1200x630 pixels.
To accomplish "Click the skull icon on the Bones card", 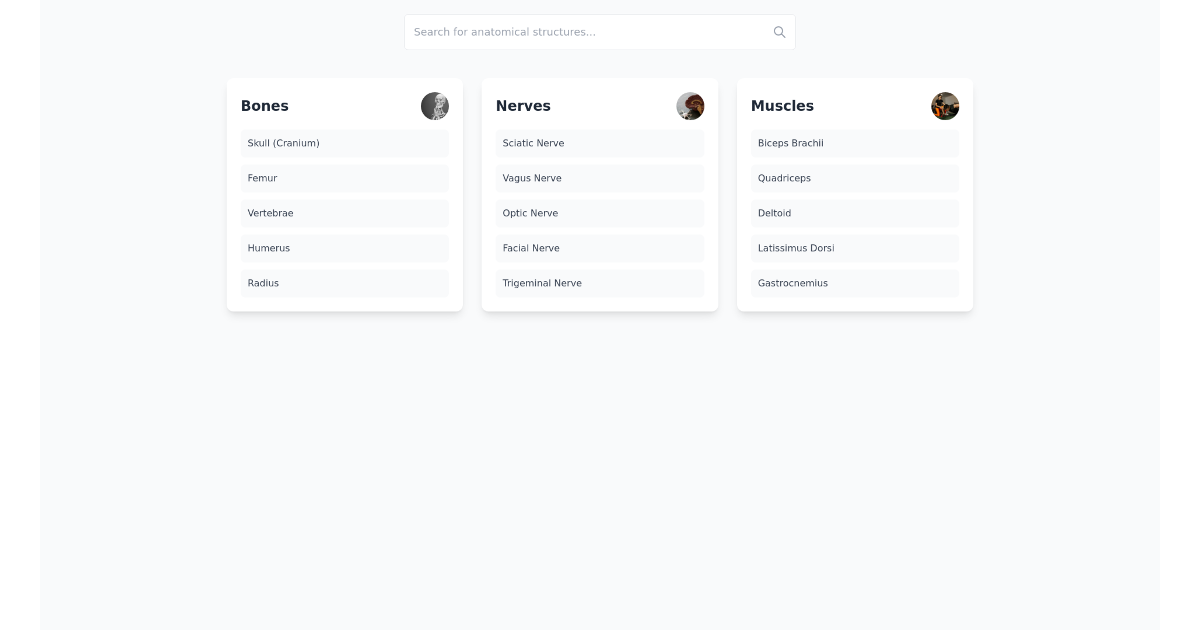I will click(x=435, y=106).
